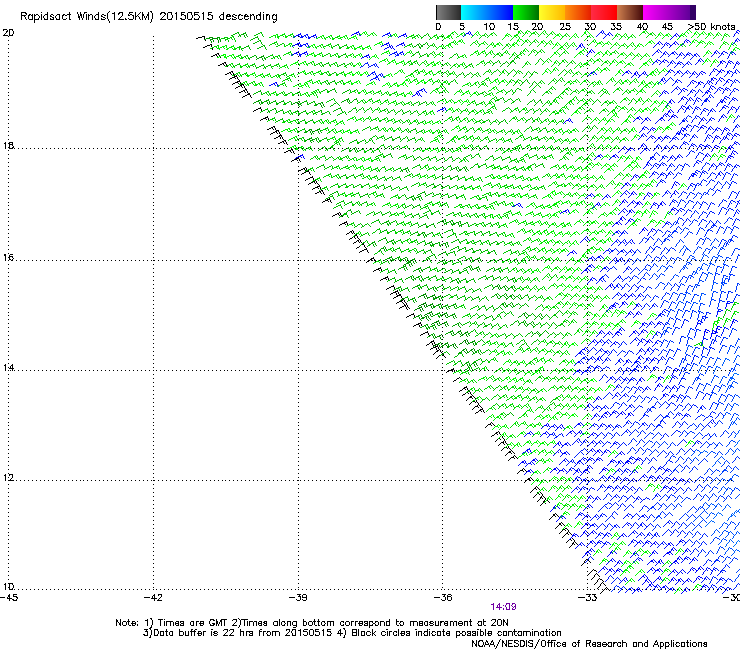The image size is (740, 650).
Task: Click the date '20150515 descending' in title
Action: [218, 17]
